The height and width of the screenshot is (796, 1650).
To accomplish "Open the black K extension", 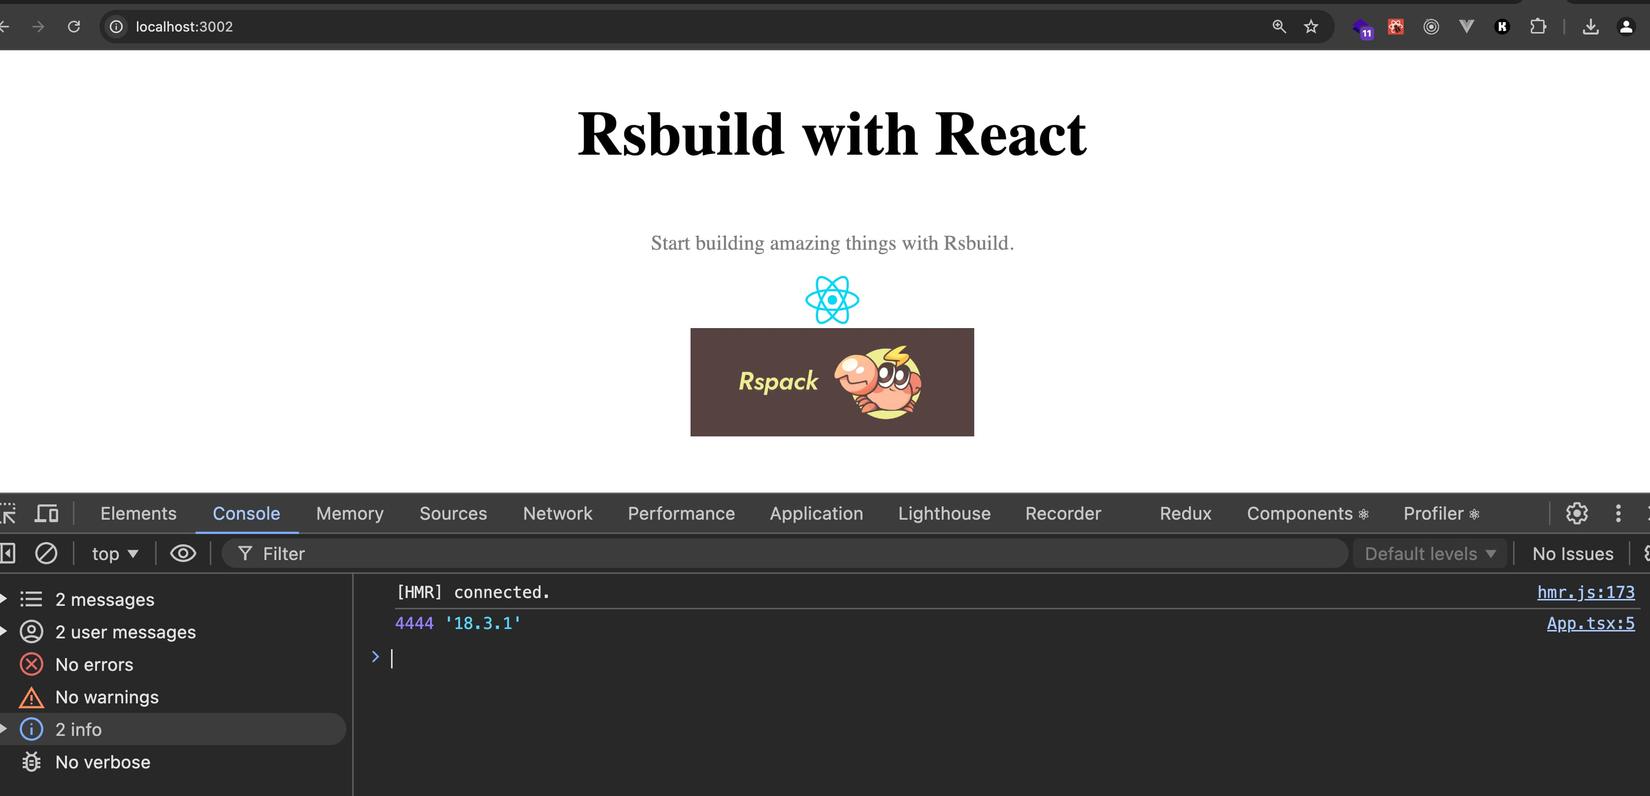I will 1501,27.
